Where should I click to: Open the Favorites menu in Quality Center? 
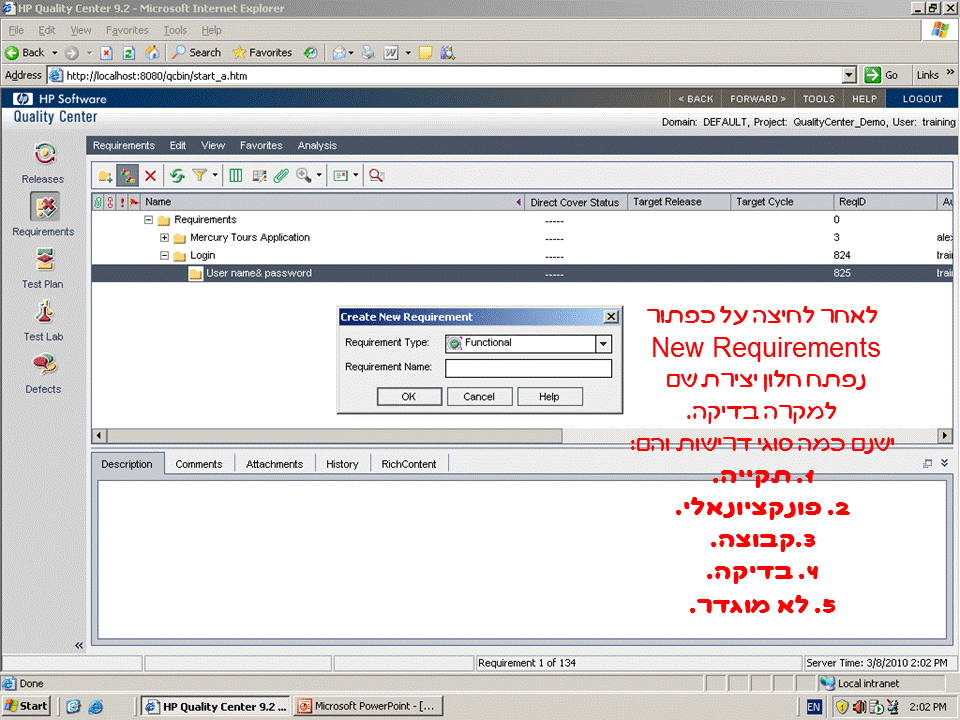coord(261,146)
